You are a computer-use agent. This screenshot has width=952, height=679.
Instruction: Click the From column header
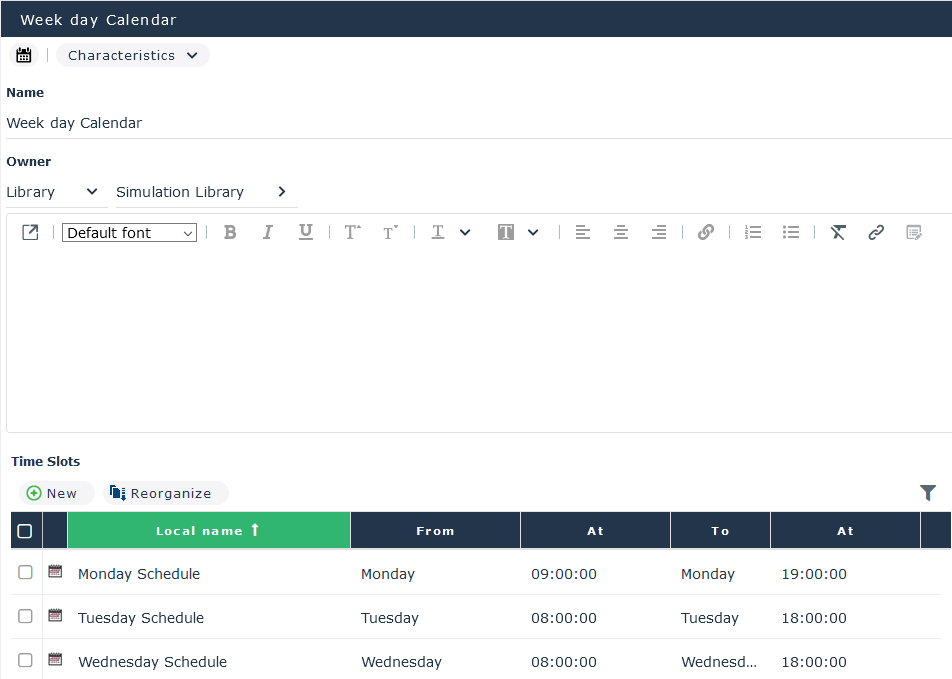(435, 531)
